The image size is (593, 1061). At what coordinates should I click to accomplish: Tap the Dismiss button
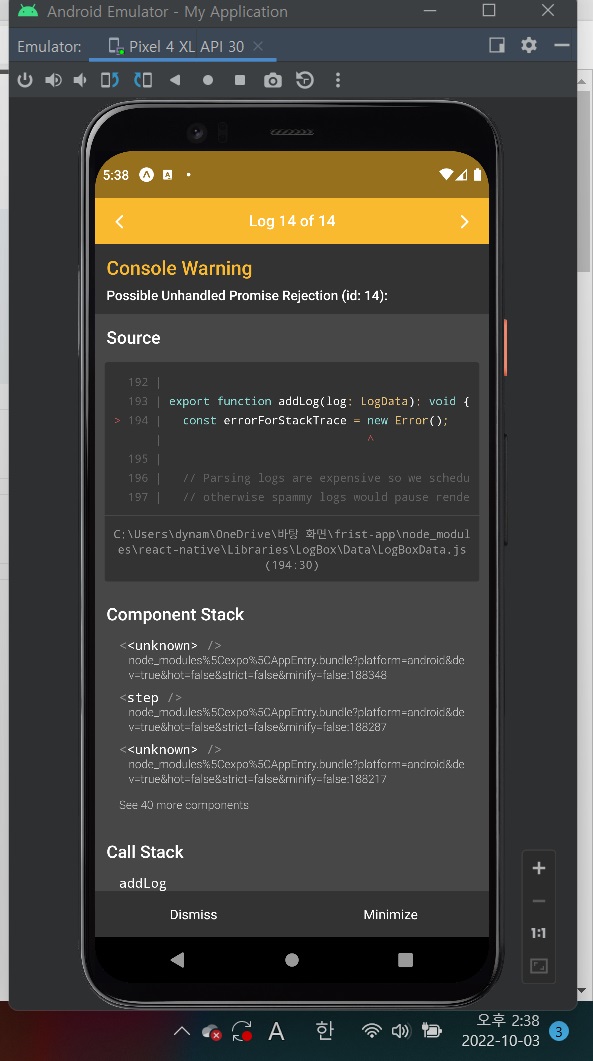[x=194, y=914]
